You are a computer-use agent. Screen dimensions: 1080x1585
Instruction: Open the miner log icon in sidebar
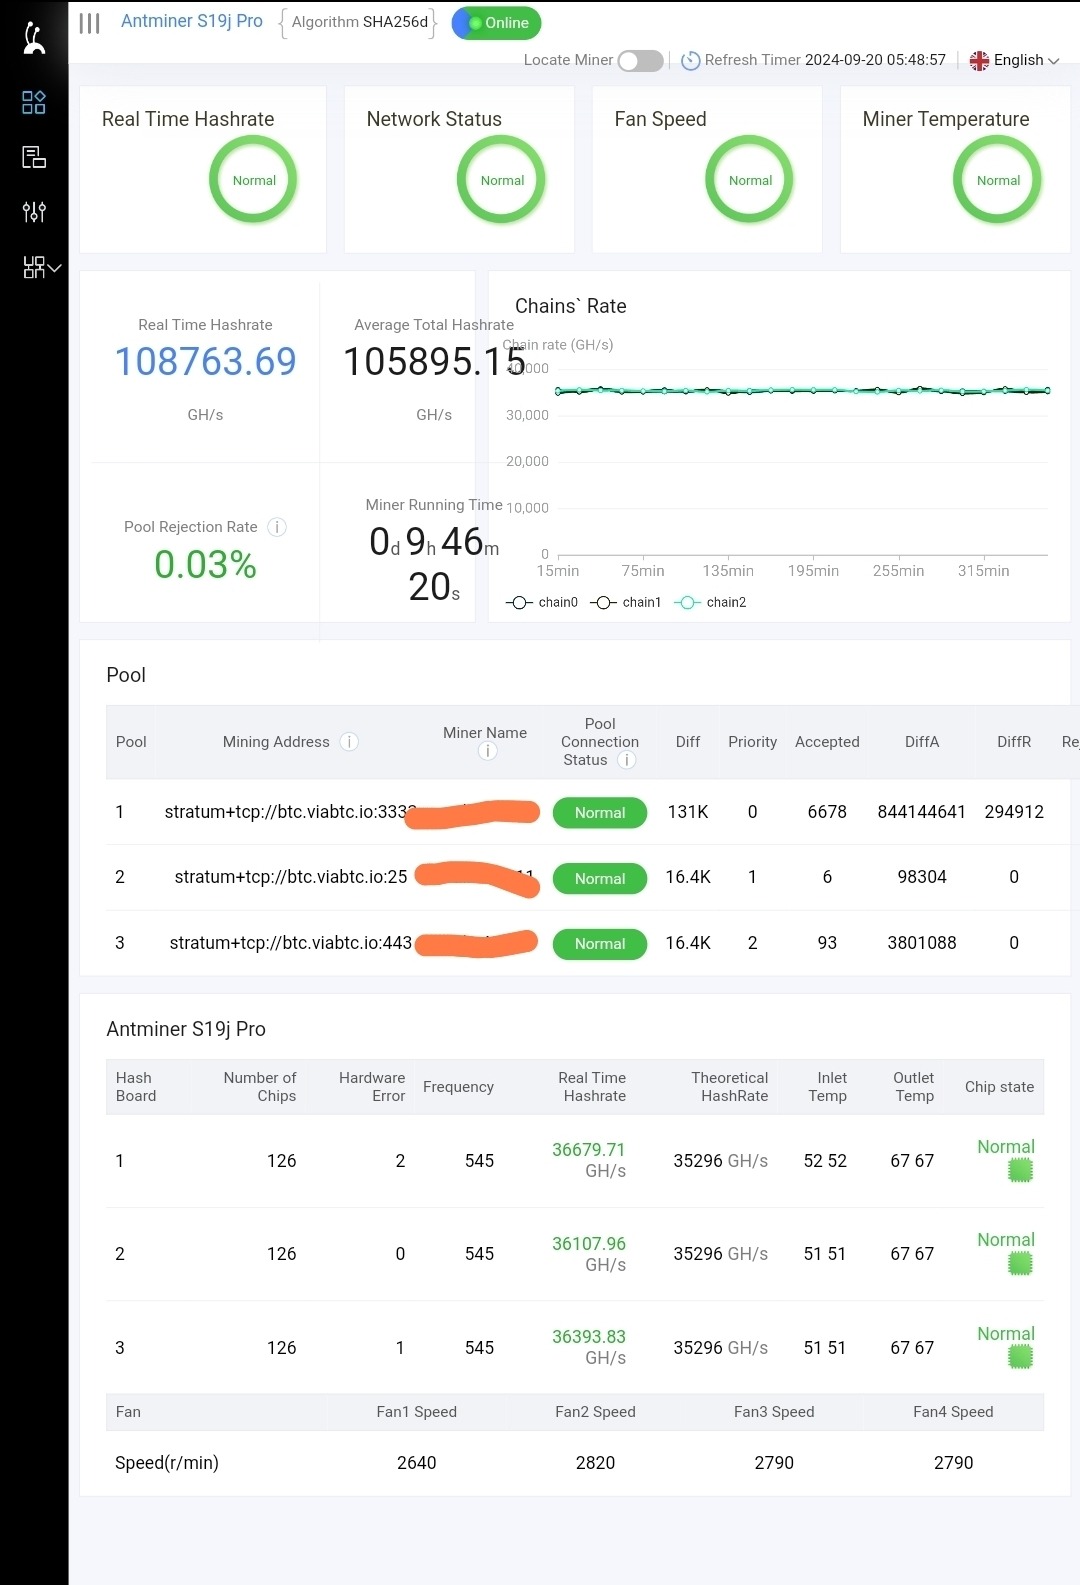coord(34,157)
